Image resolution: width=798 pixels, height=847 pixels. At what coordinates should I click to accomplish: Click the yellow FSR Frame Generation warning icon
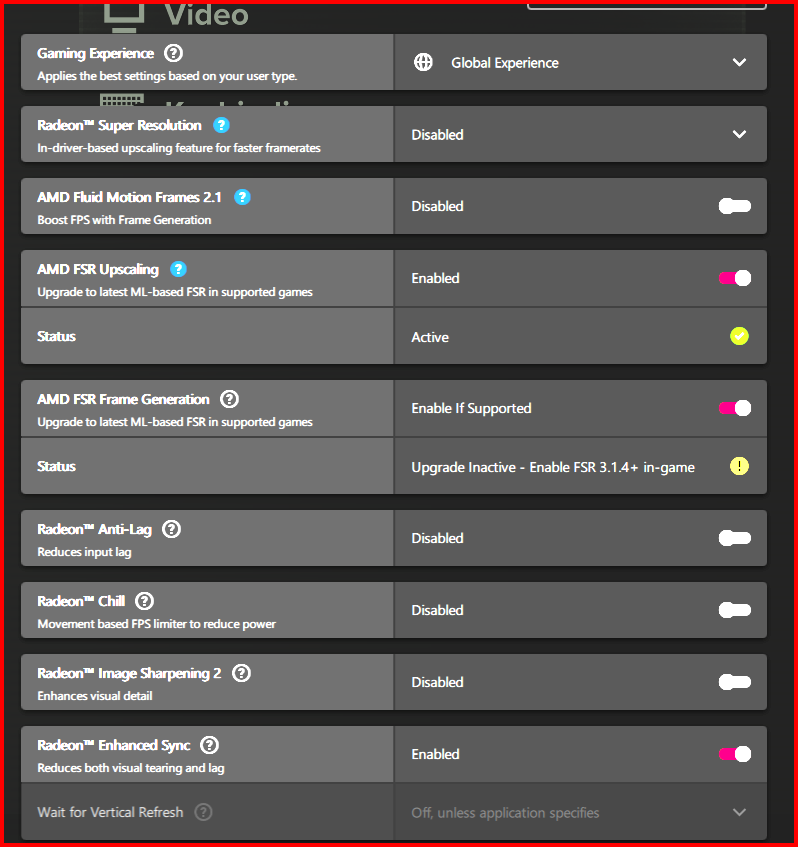739,466
